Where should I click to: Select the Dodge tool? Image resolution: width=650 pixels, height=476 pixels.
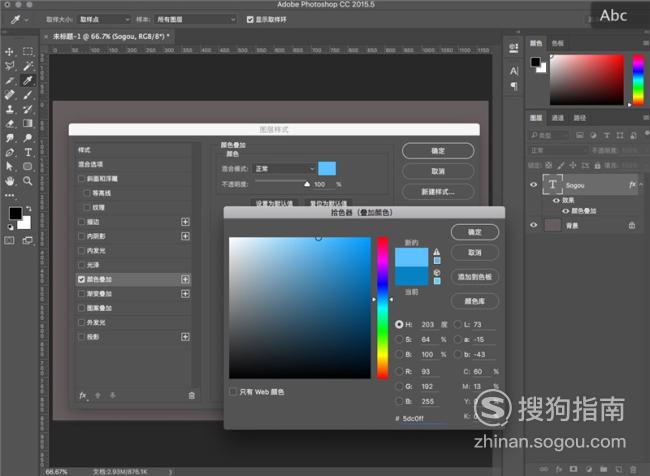point(27,138)
